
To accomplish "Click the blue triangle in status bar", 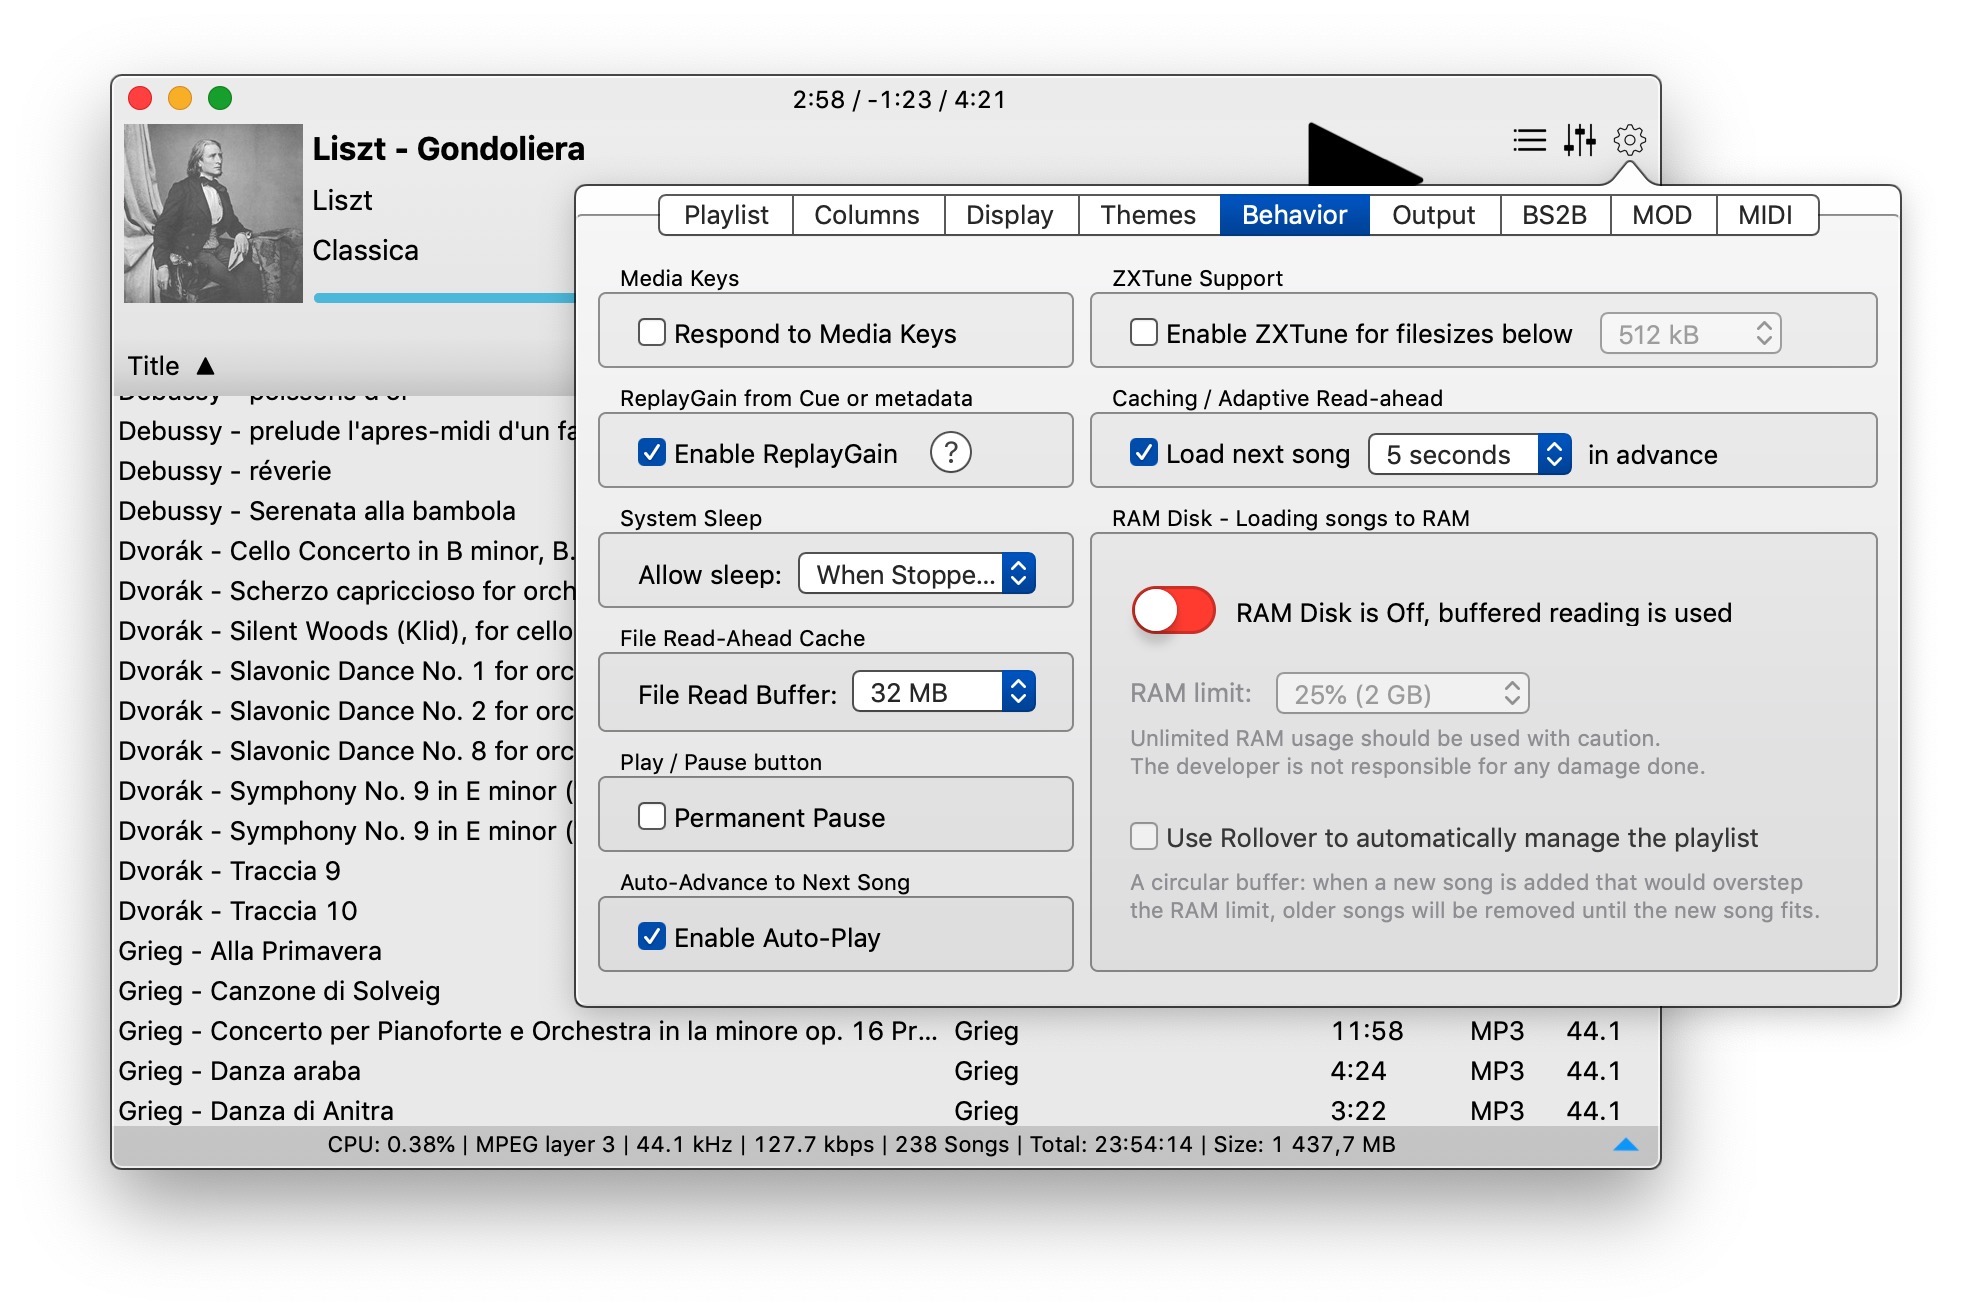I will tap(1626, 1145).
